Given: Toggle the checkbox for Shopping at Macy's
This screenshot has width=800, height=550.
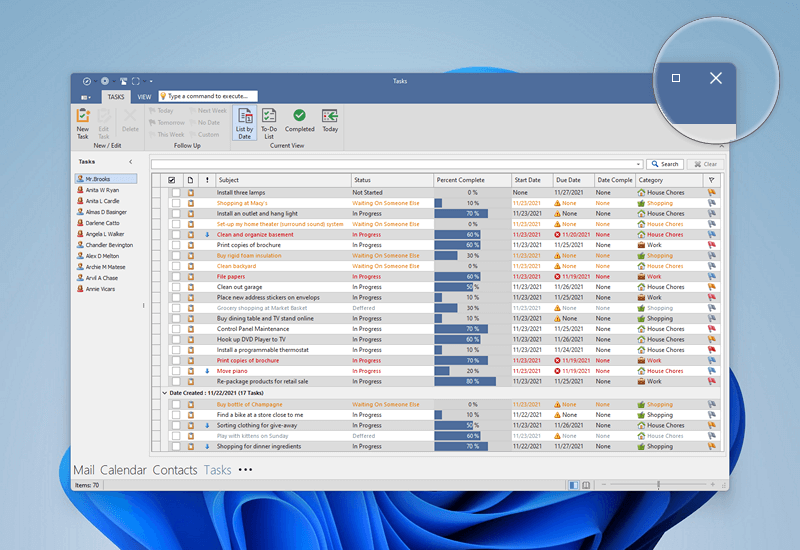Looking at the screenshot, I should (x=175, y=203).
